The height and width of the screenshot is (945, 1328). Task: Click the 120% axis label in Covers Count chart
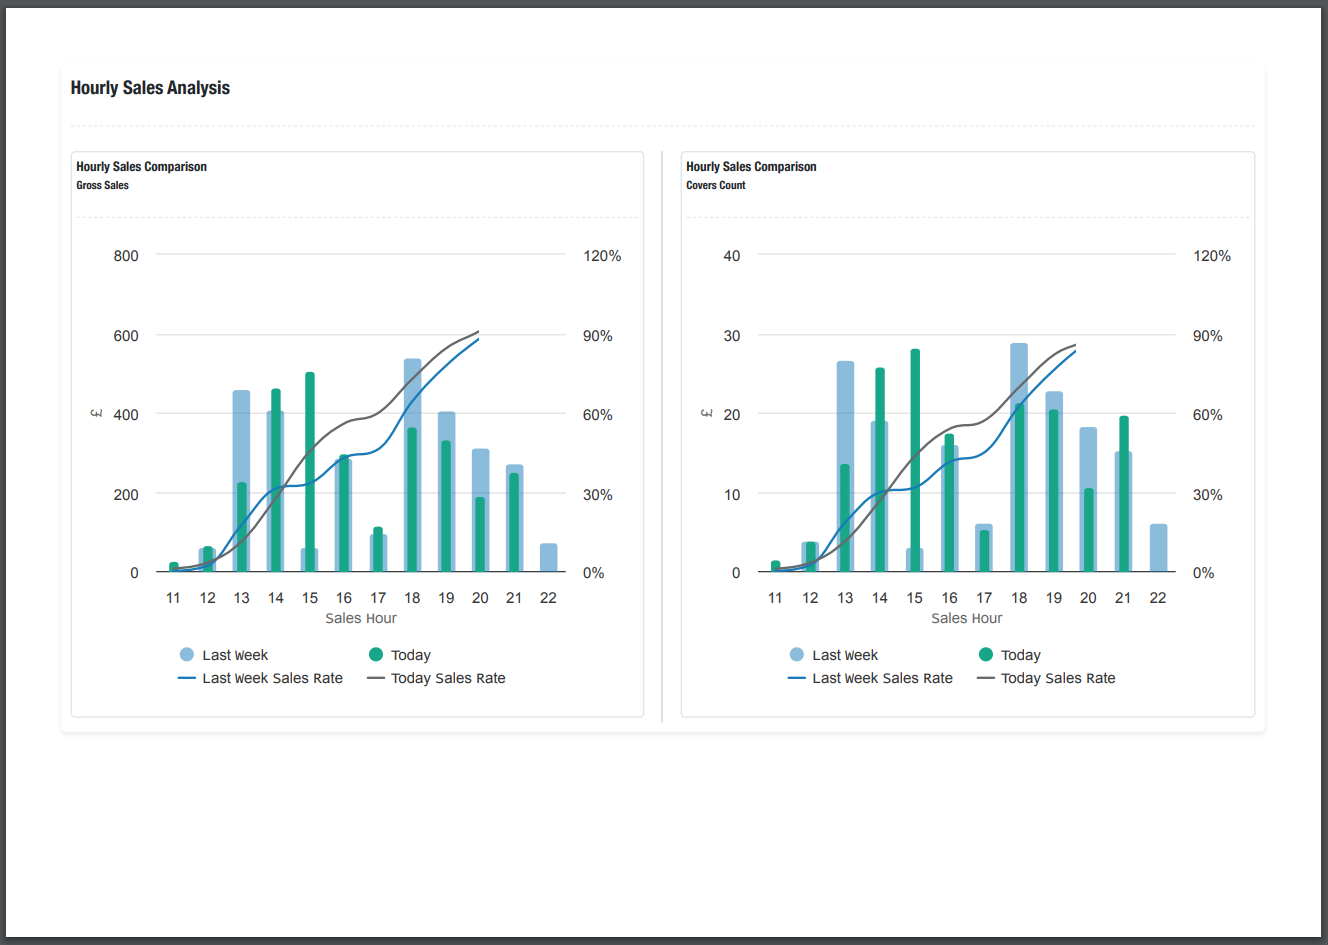(x=1211, y=256)
